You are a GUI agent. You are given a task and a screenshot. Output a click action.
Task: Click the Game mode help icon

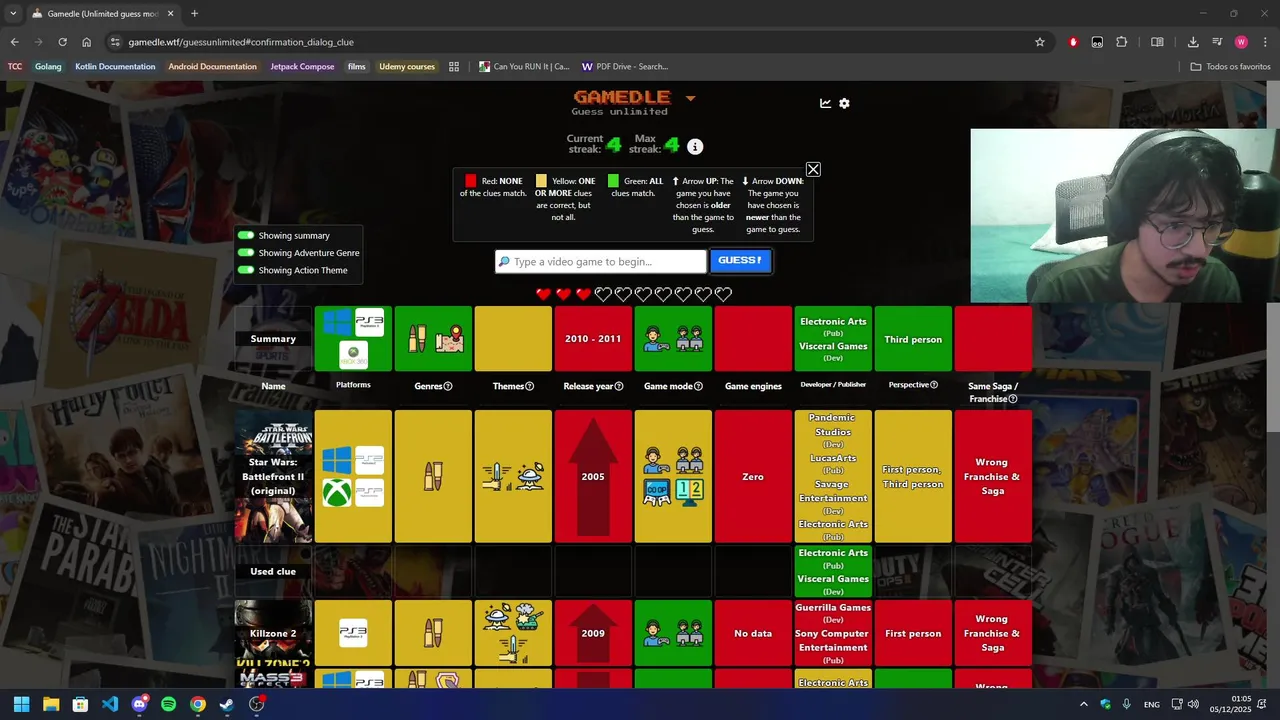tap(698, 386)
